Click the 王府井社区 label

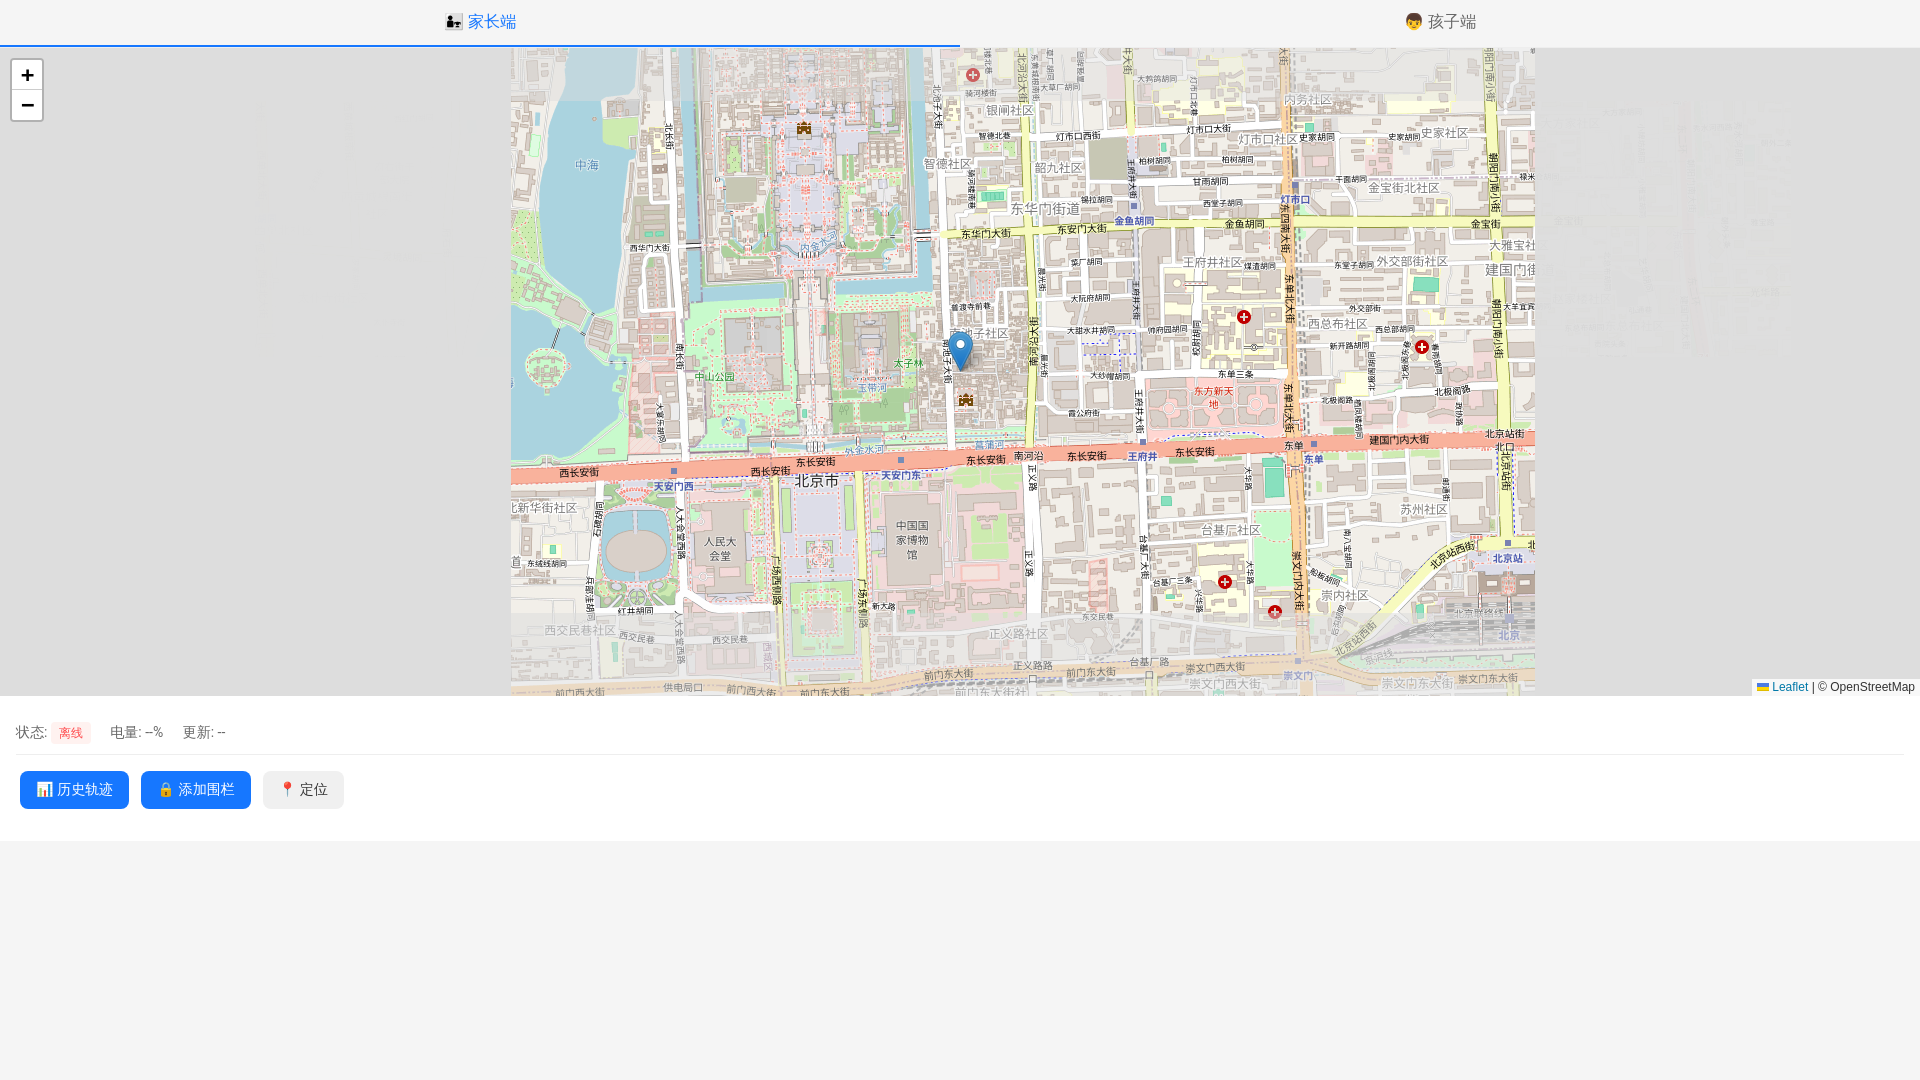click(1213, 262)
